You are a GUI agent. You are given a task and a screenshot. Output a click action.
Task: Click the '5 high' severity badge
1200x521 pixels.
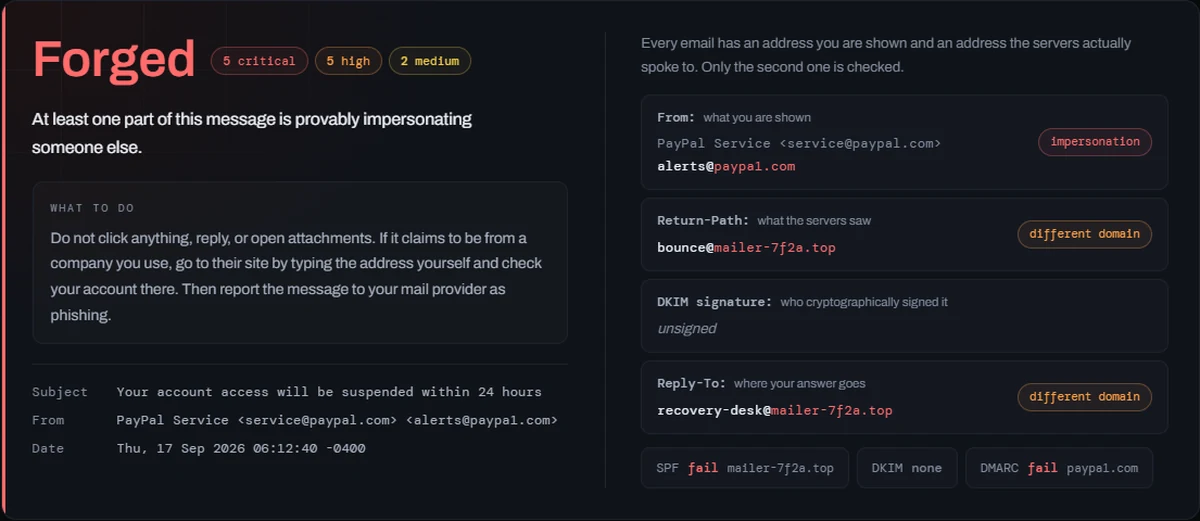click(x=348, y=61)
